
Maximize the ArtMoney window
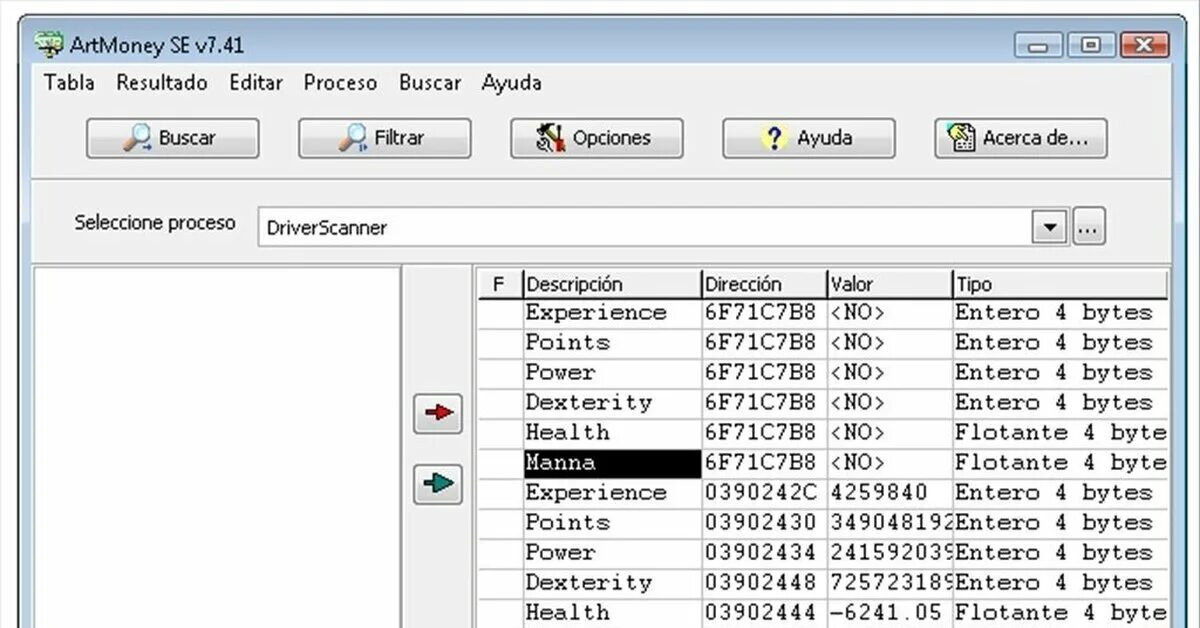click(1091, 45)
